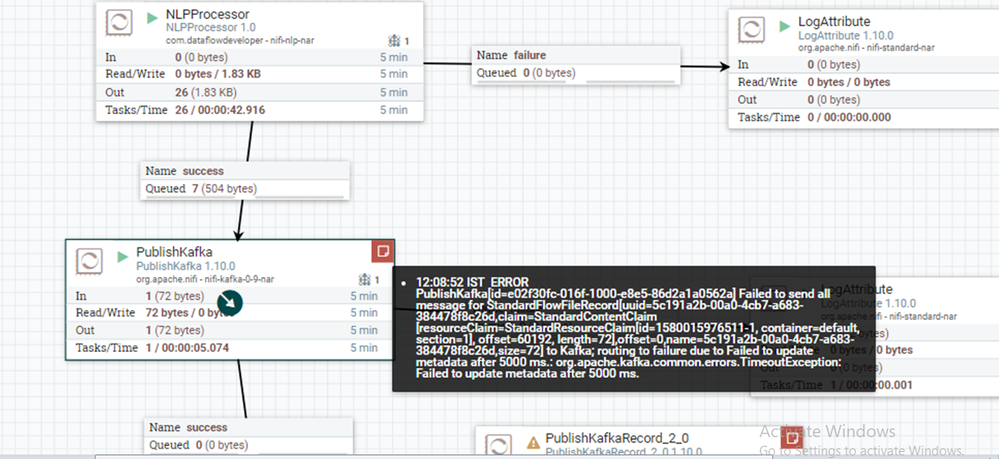Viewport: 999px width, 459px height.
Task: Click the NLPProcessor processor type icon
Action: [x=119, y=23]
